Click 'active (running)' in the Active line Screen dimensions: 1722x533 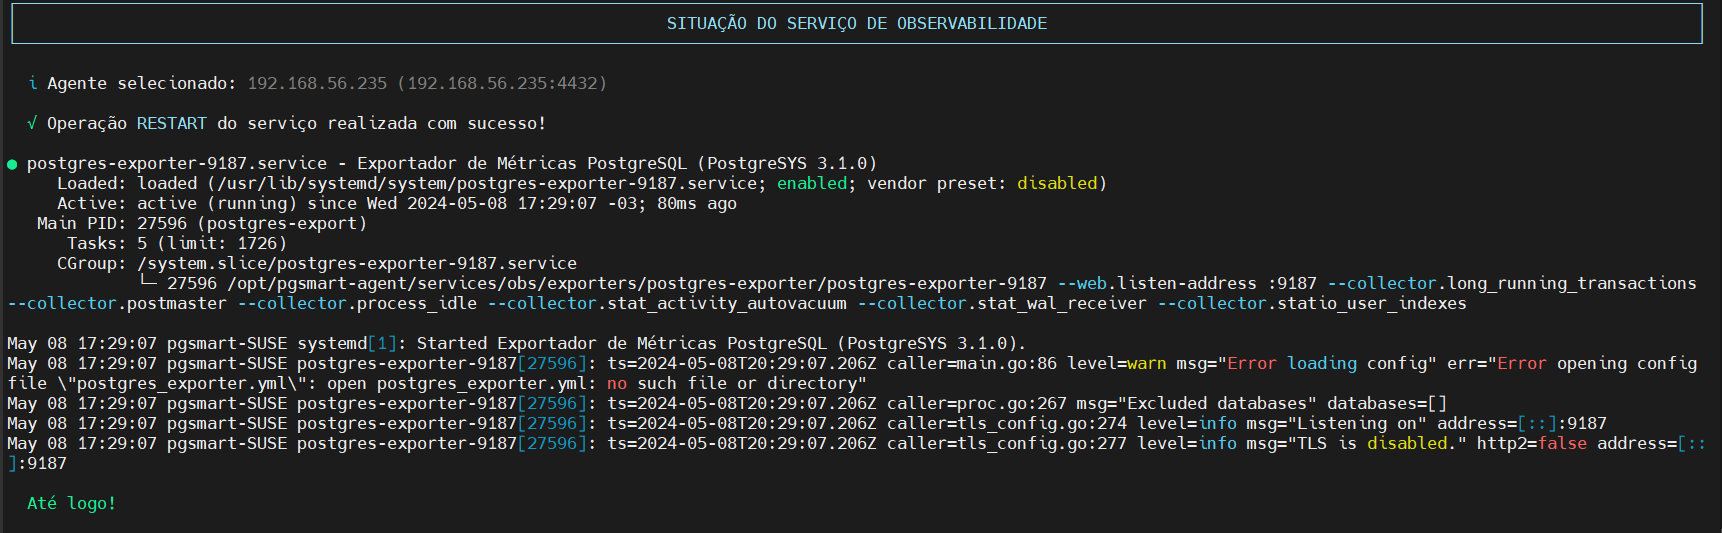217,203
